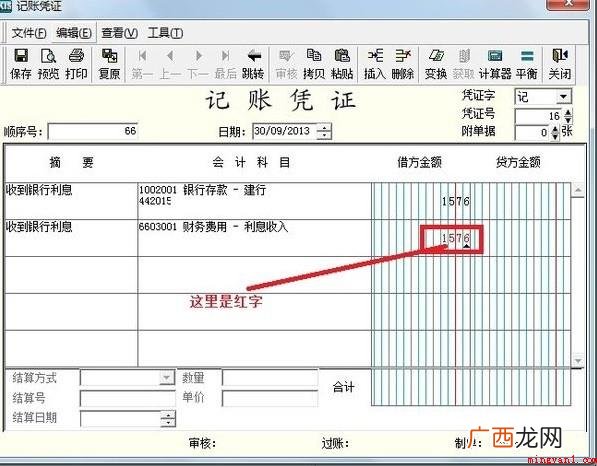The image size is (597, 466).
Task: Decrease 凭证号 with the down spinner
Action: pyautogui.click(x=568, y=120)
